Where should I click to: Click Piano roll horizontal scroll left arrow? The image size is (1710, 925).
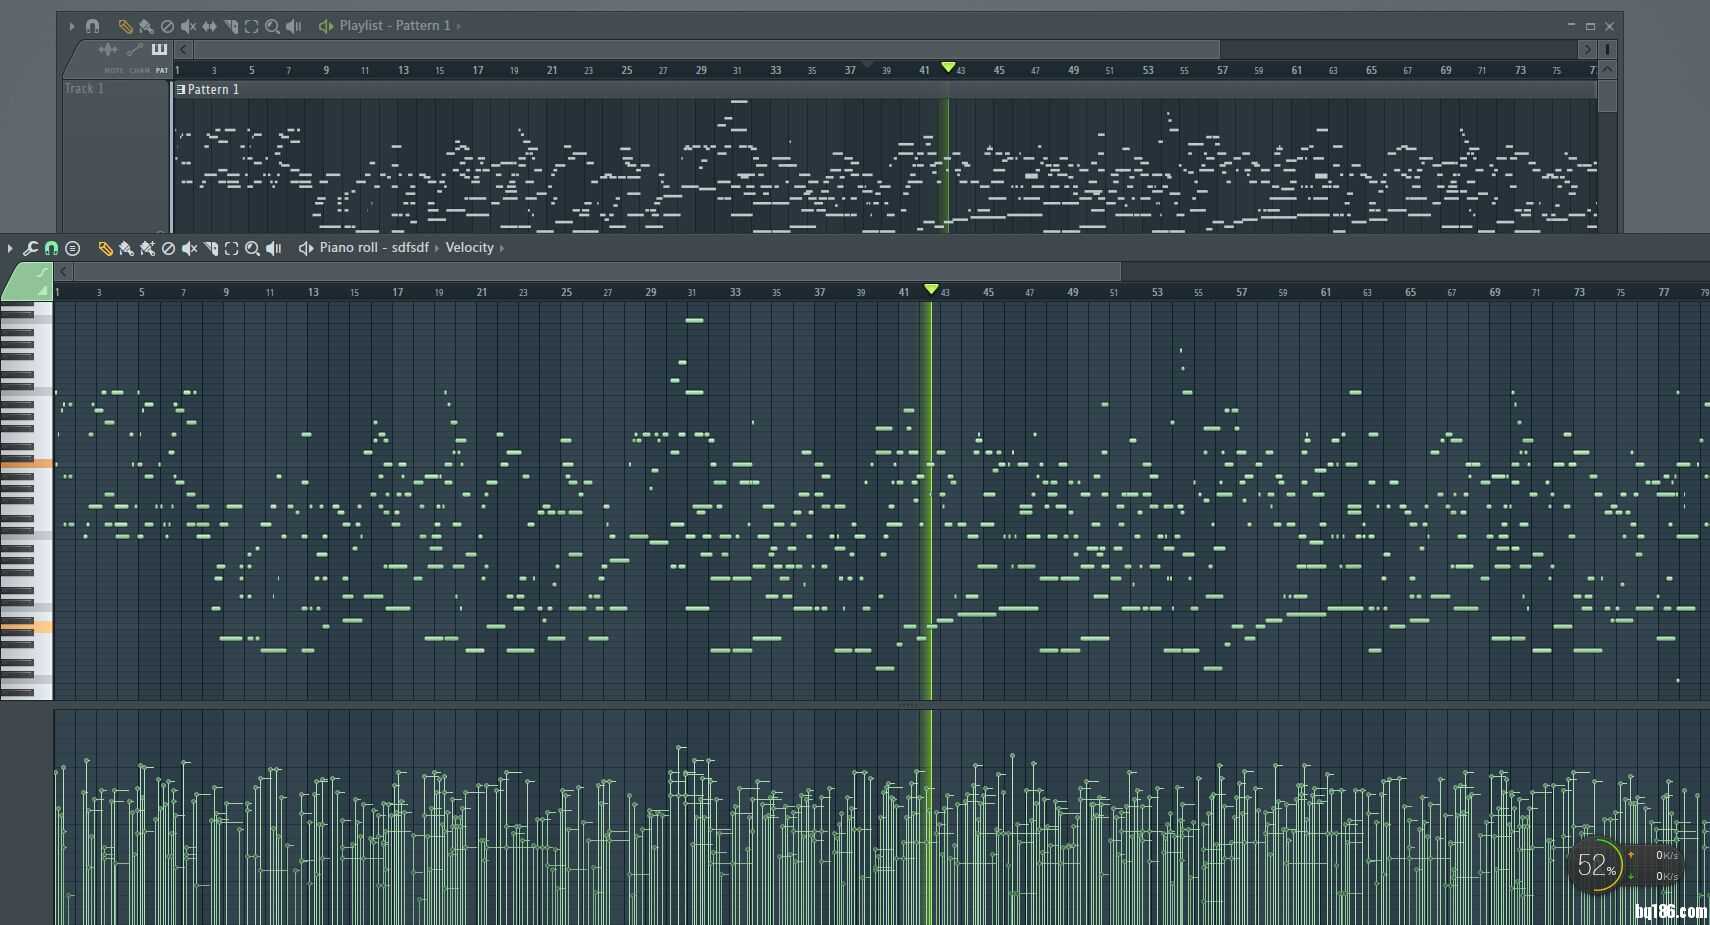pyautogui.click(x=63, y=271)
